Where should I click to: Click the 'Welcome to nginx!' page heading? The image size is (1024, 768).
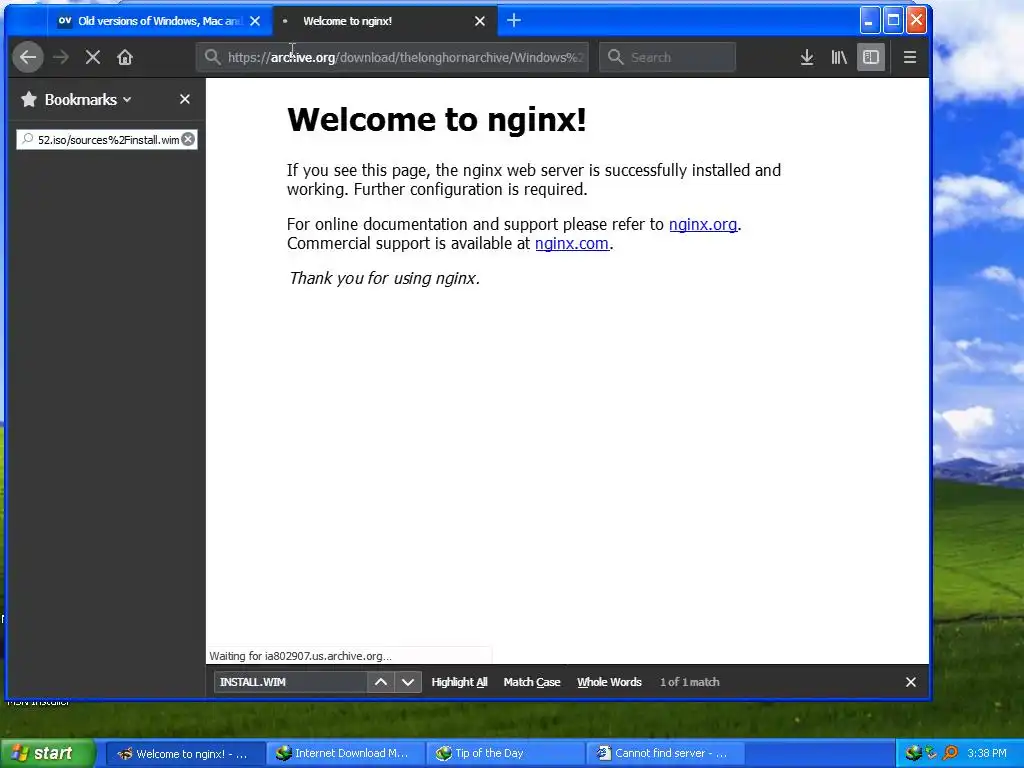point(436,120)
